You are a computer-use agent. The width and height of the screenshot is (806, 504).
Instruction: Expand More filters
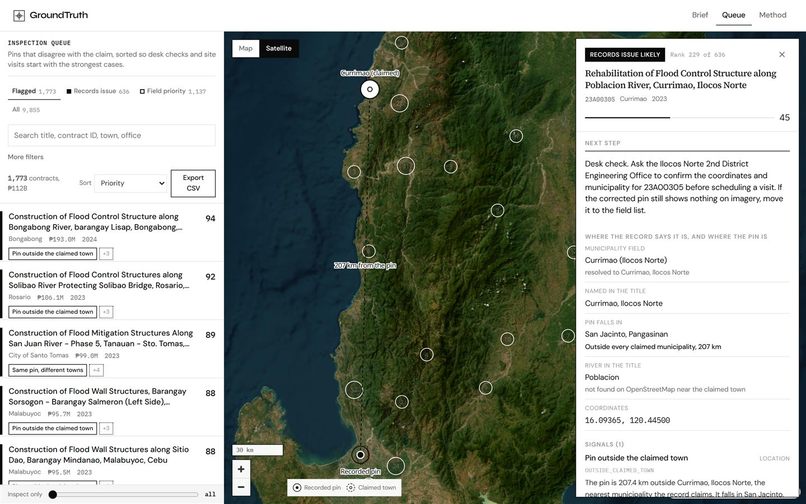(x=26, y=157)
